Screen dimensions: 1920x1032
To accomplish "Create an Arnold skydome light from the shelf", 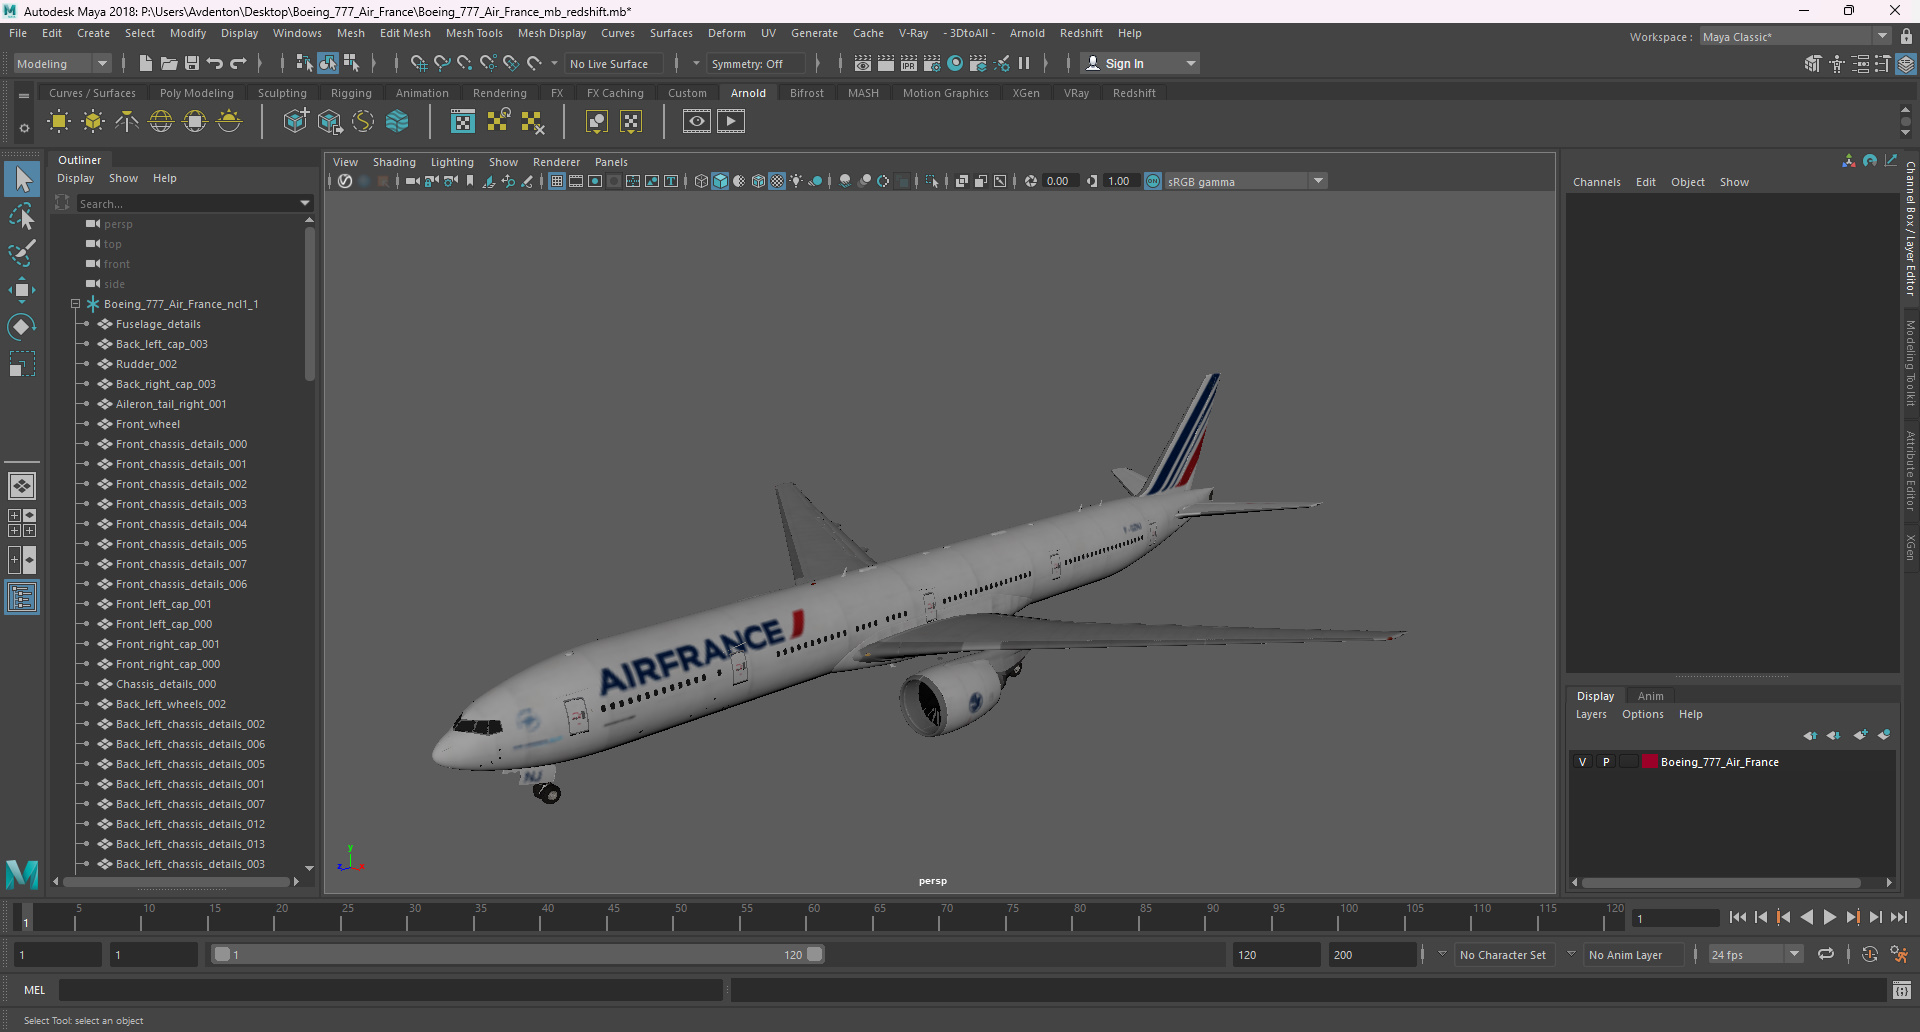I will tap(161, 122).
